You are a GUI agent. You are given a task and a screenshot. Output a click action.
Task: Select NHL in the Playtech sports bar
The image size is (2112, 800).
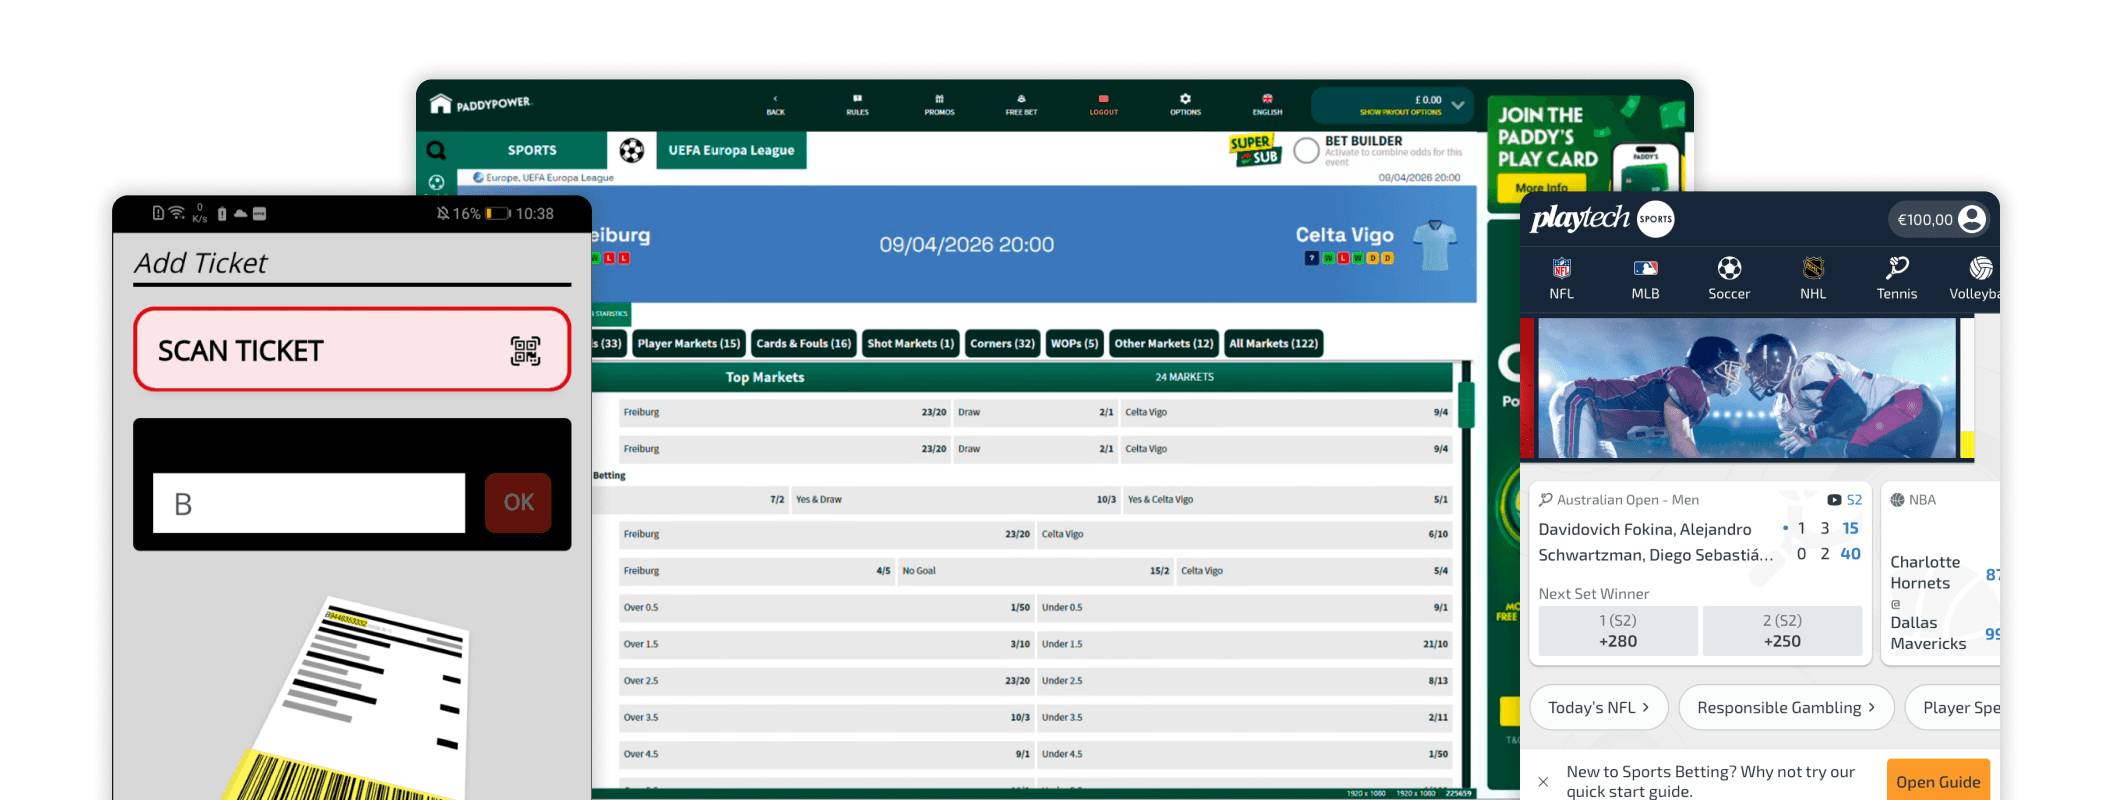click(1813, 279)
